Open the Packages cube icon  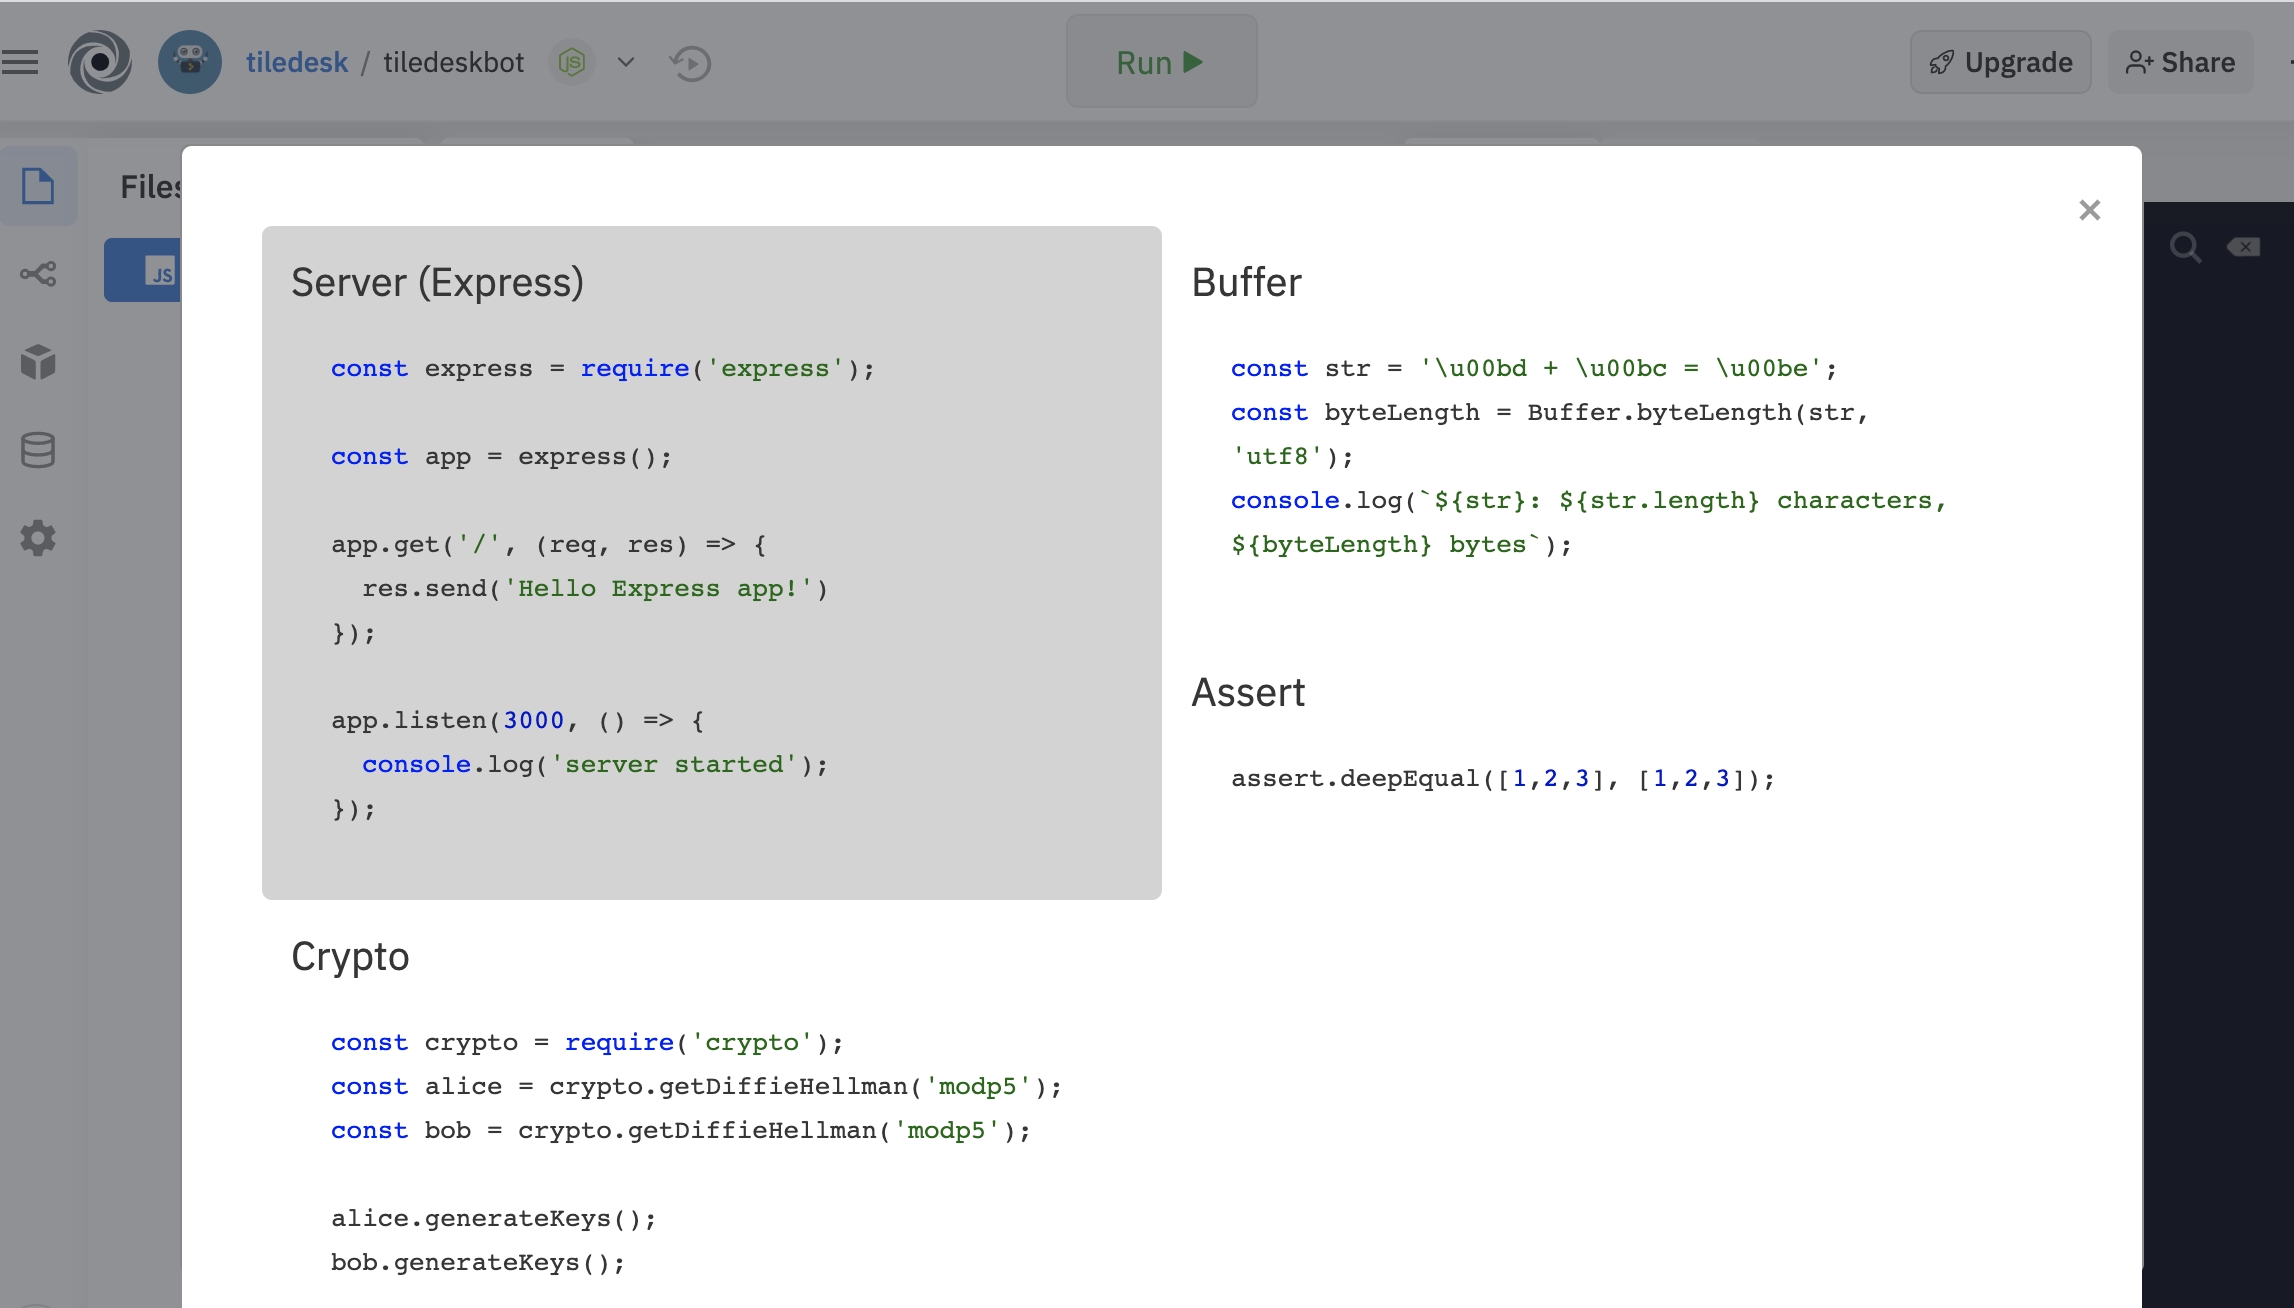(x=38, y=362)
